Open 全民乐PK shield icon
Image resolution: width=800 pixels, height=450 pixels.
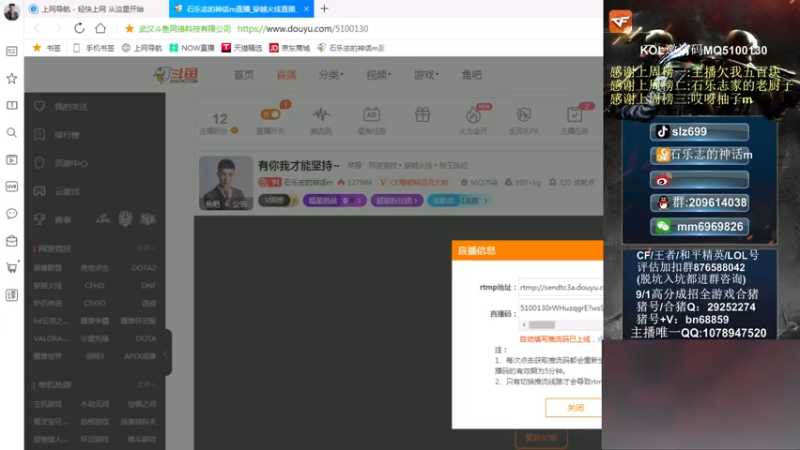point(523,114)
